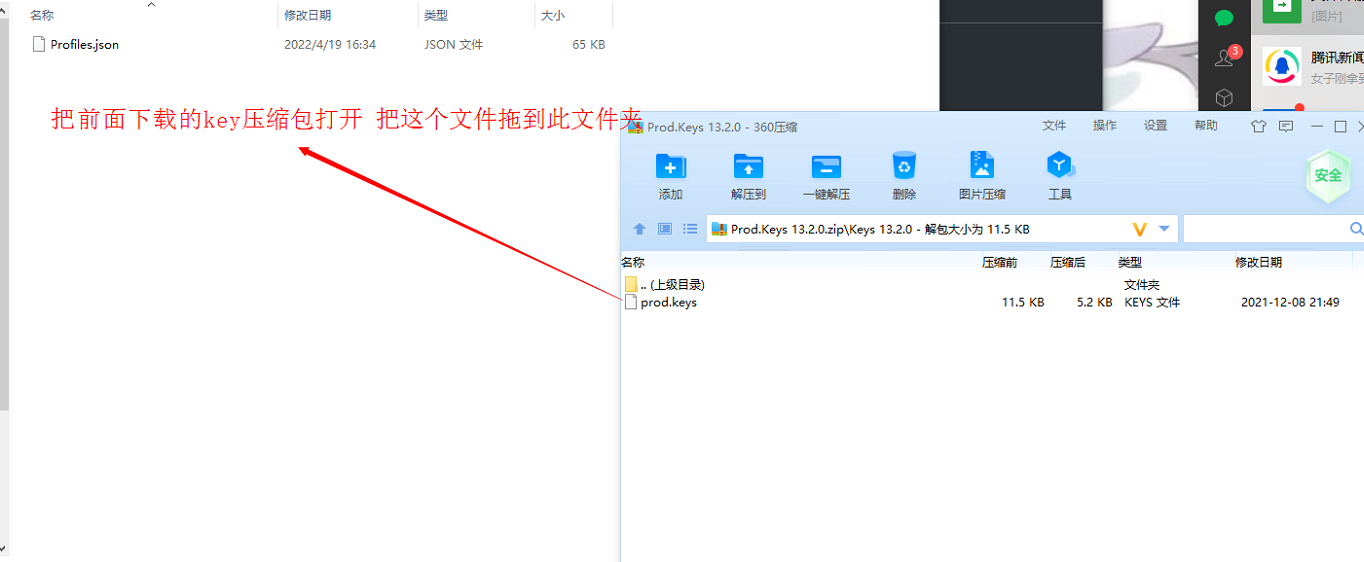
Task: Select the prod.keys file in archive
Action: (x=668, y=302)
